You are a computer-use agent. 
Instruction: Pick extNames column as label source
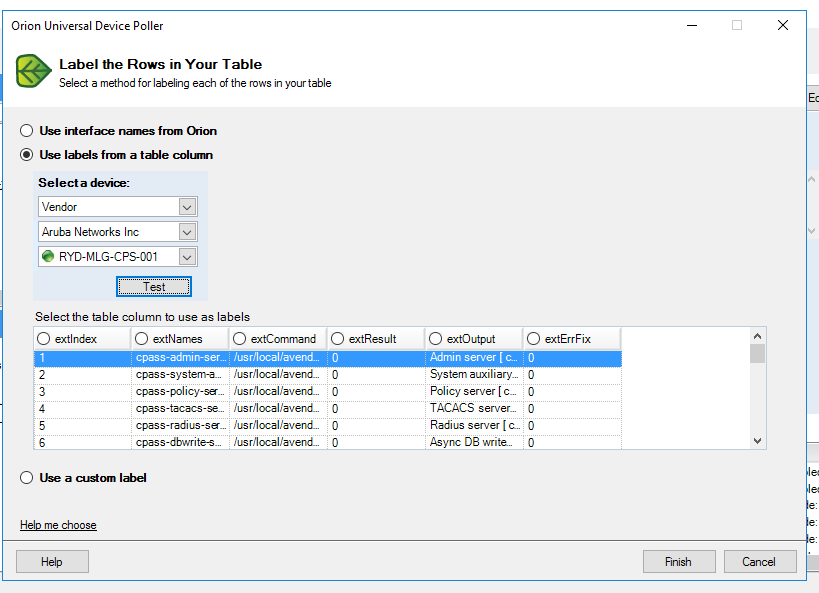point(142,339)
